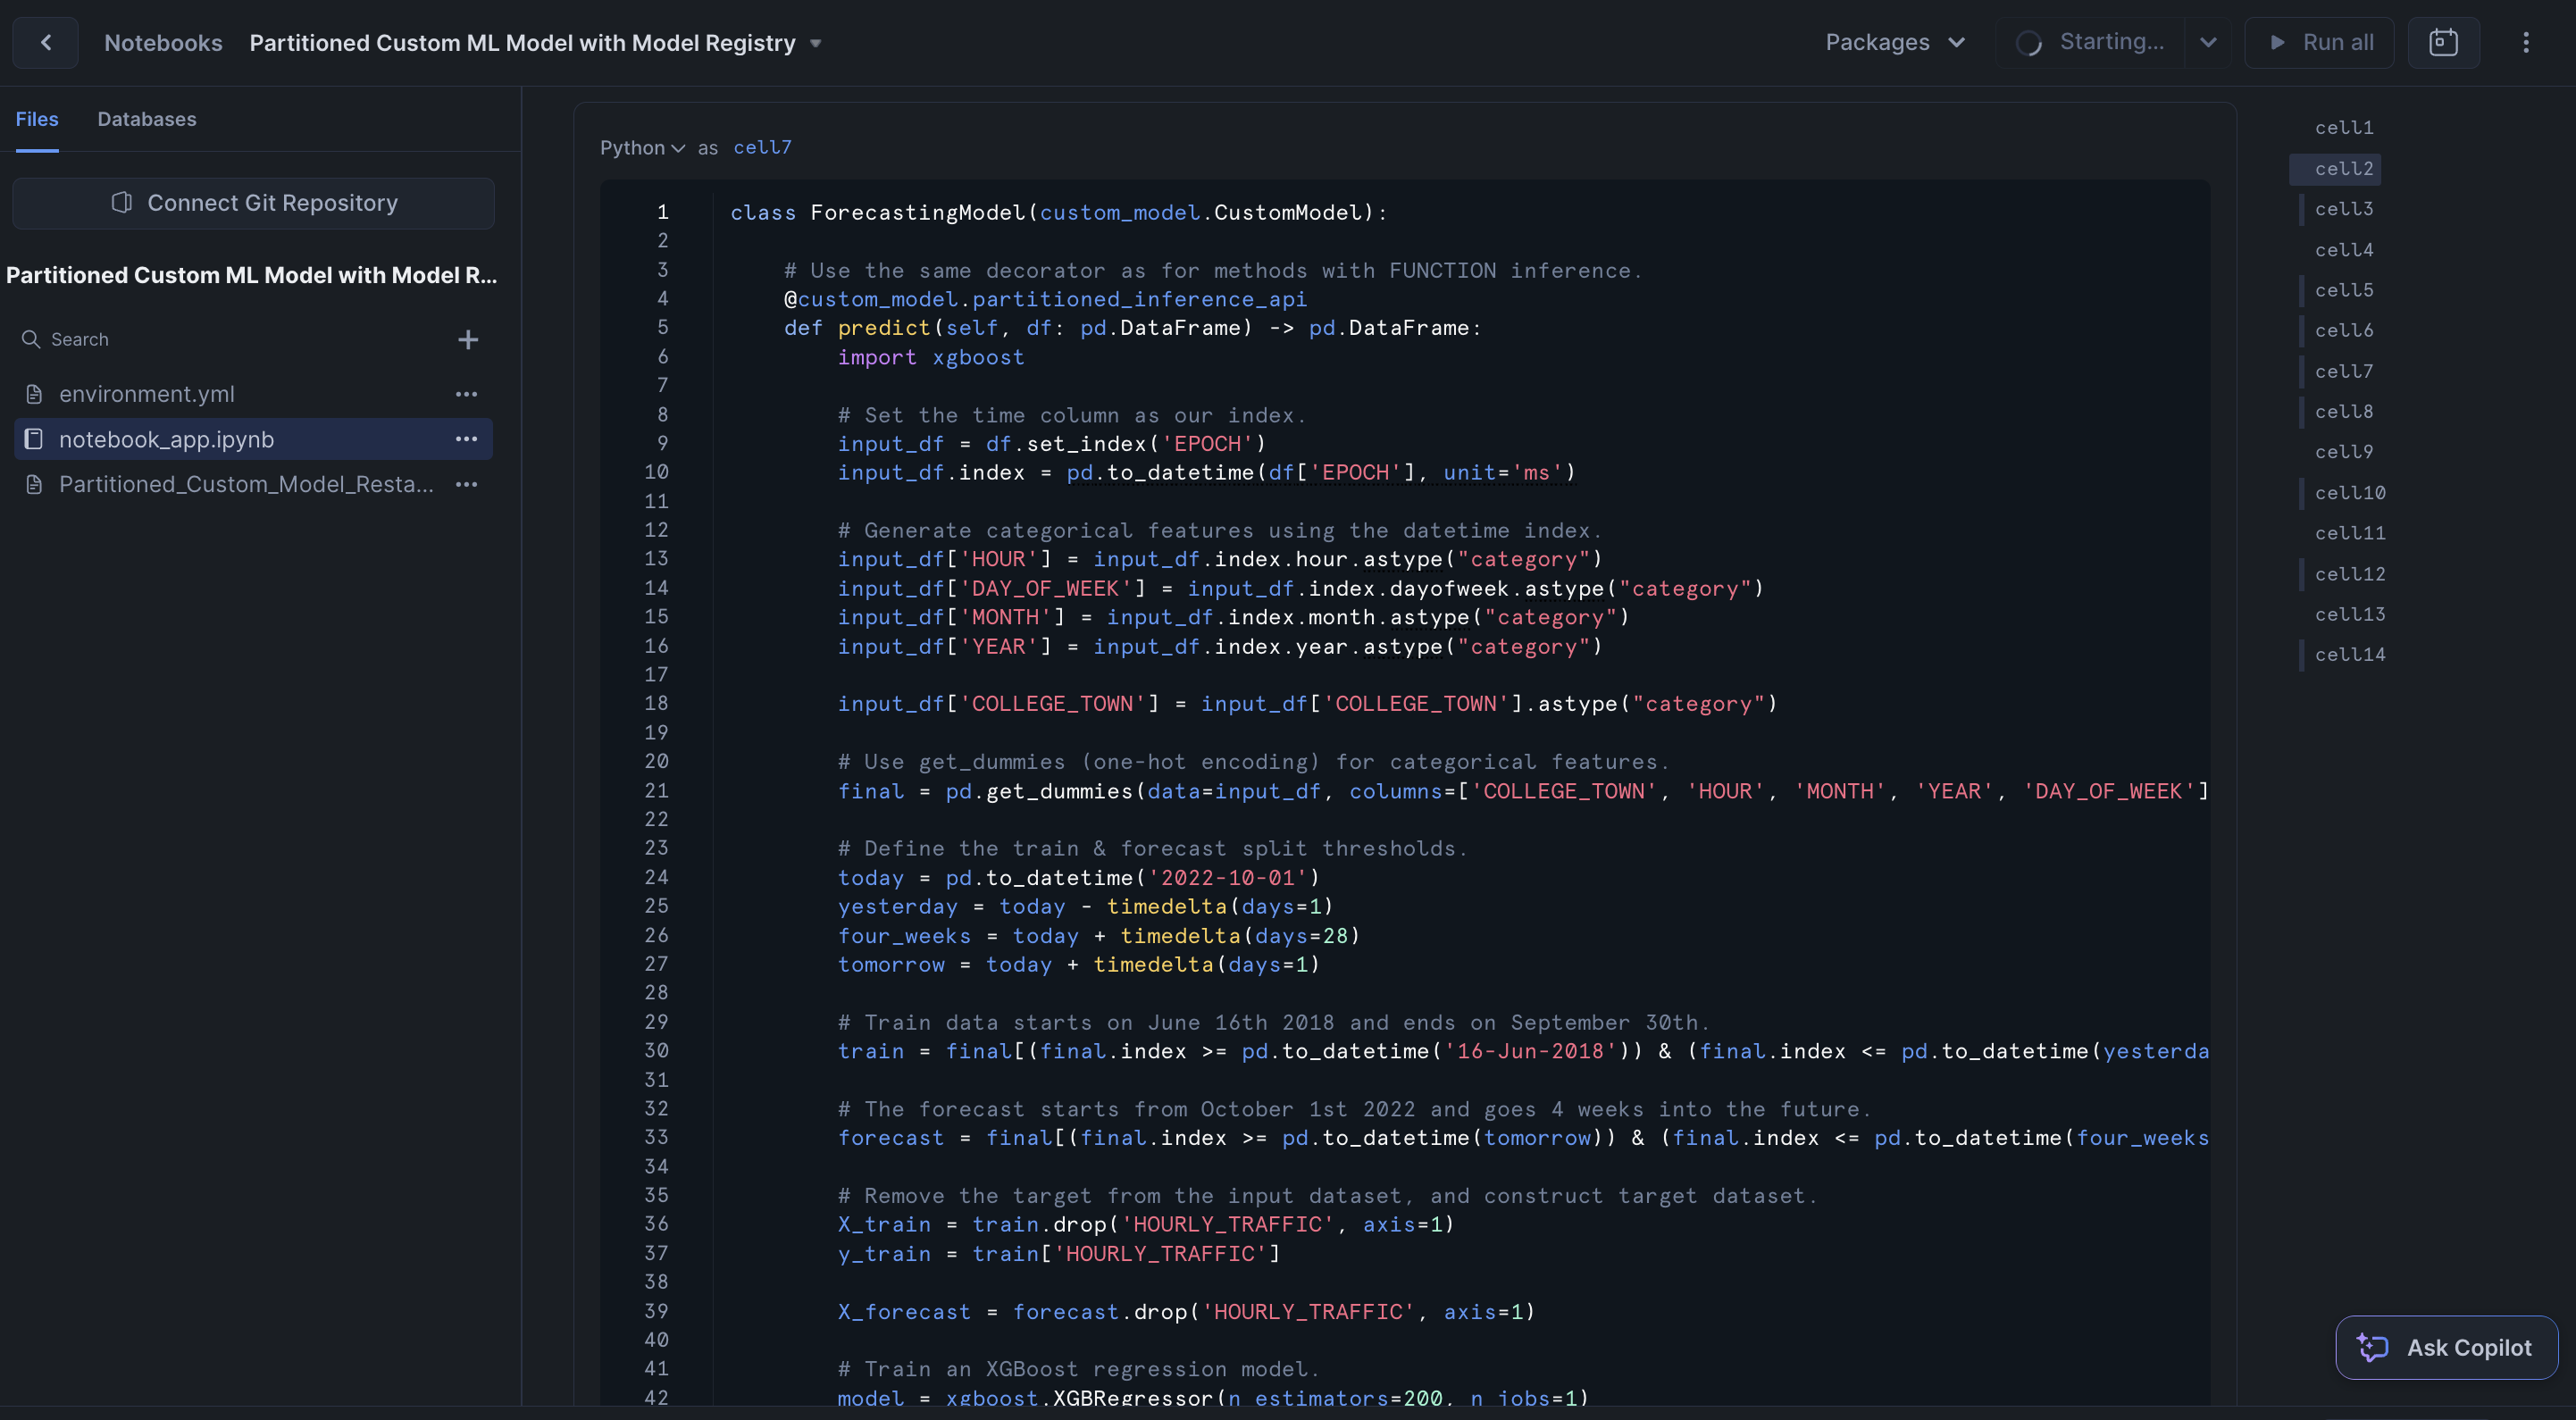Jump to cell10 in the outline
This screenshot has width=2576, height=1420.
tap(2349, 492)
